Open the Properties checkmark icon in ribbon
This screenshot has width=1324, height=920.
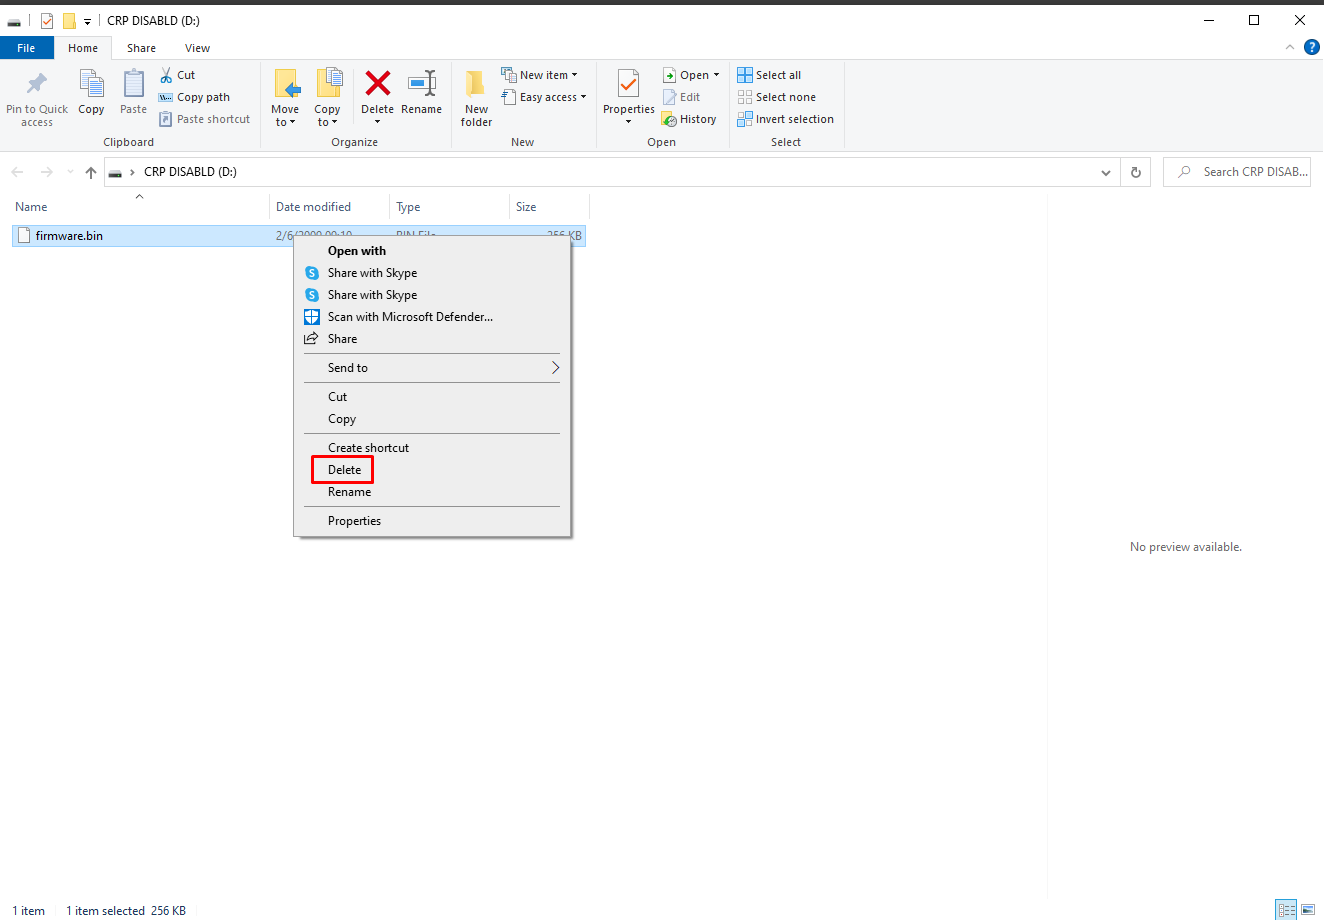click(628, 86)
